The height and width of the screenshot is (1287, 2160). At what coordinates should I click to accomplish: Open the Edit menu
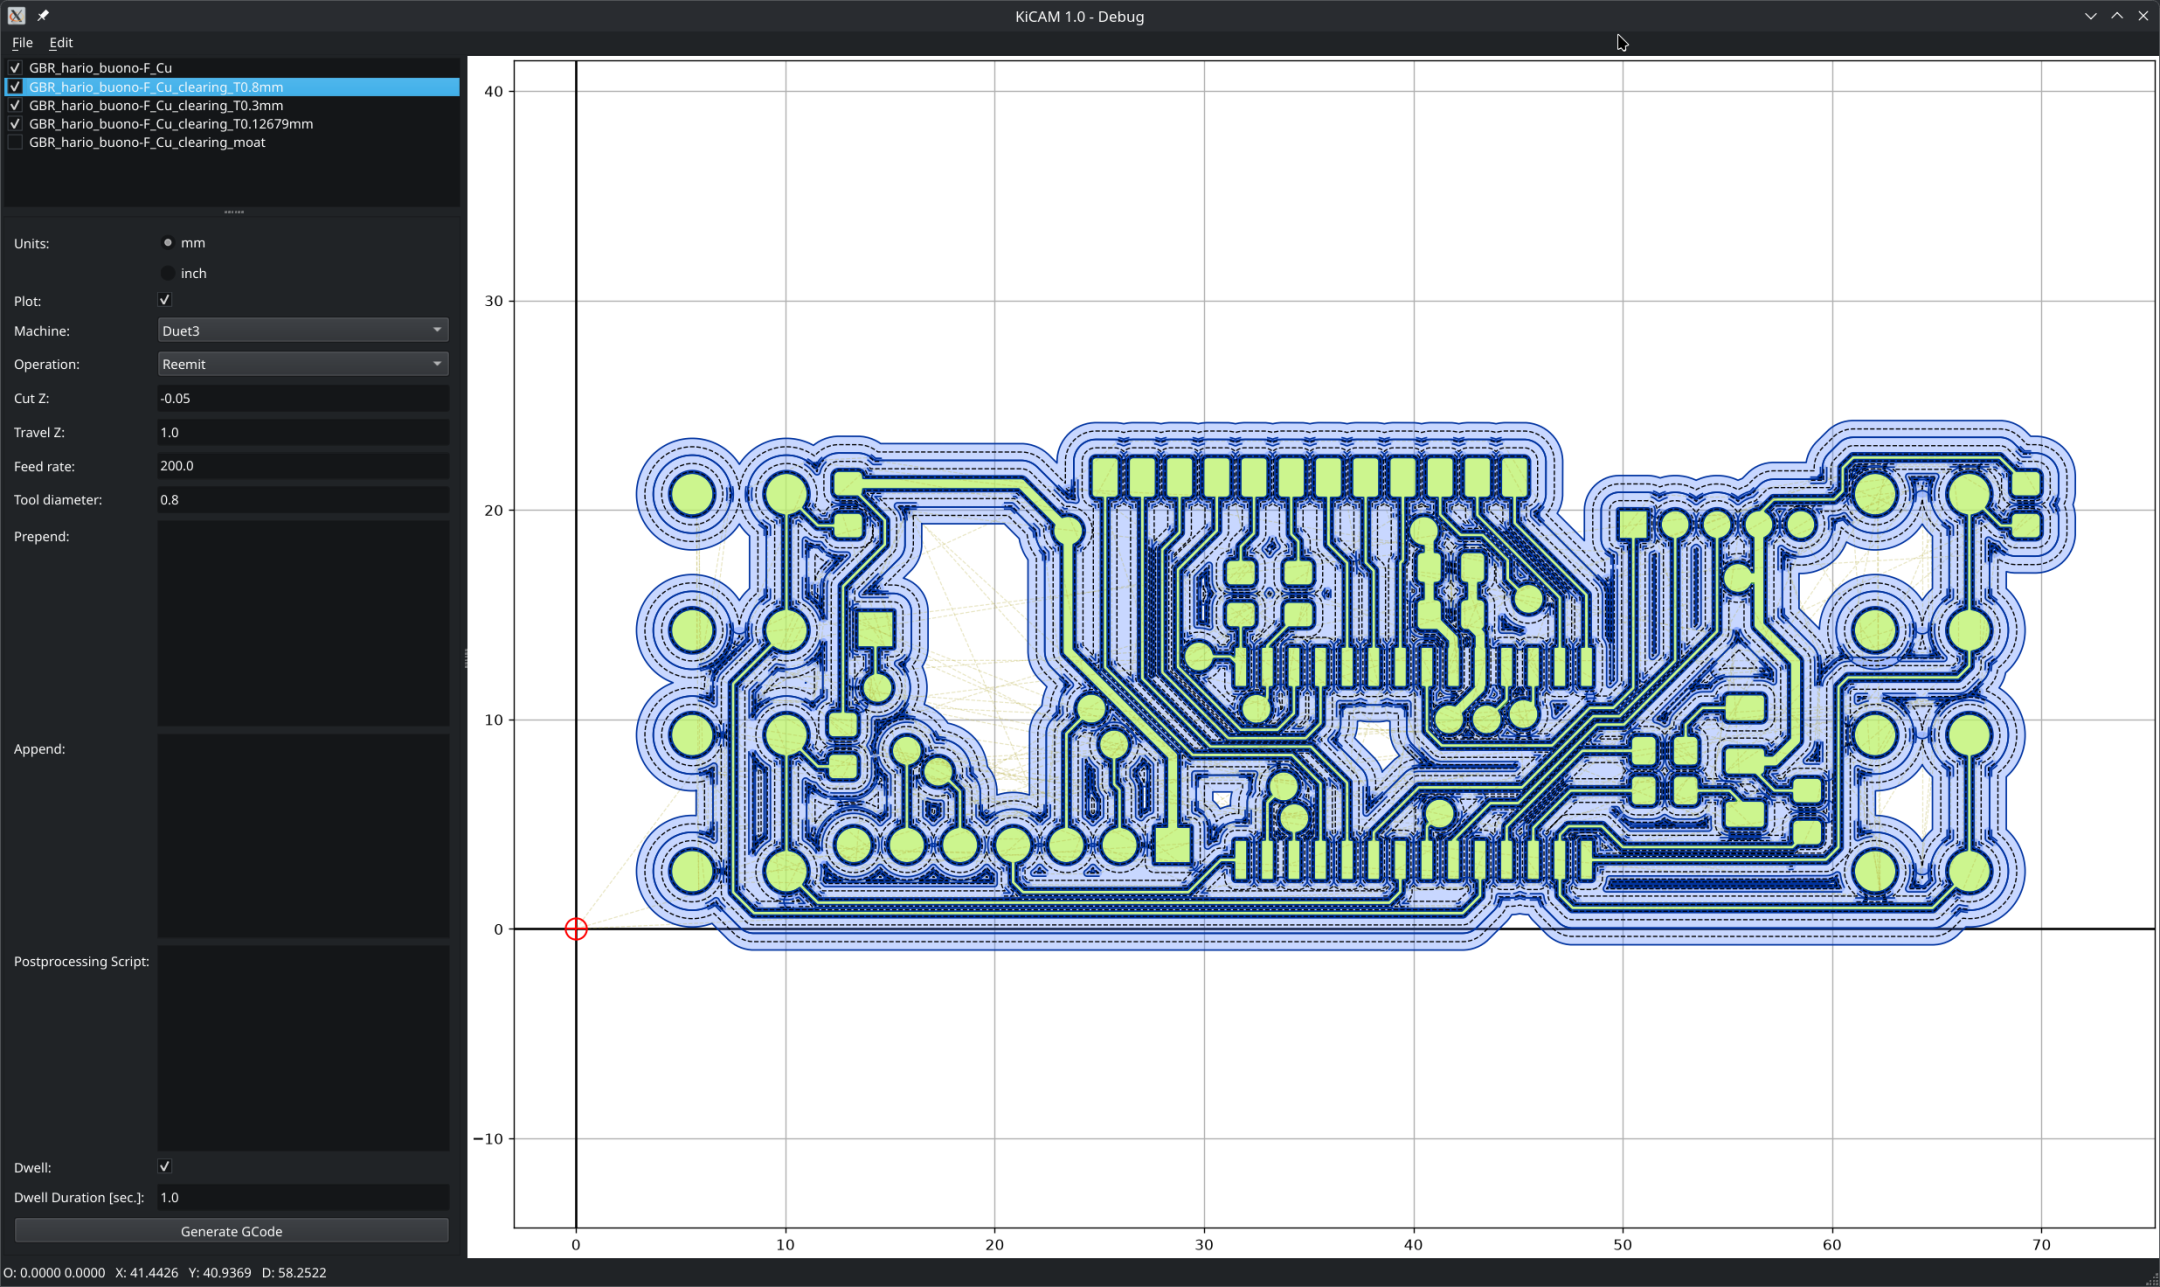[61, 43]
